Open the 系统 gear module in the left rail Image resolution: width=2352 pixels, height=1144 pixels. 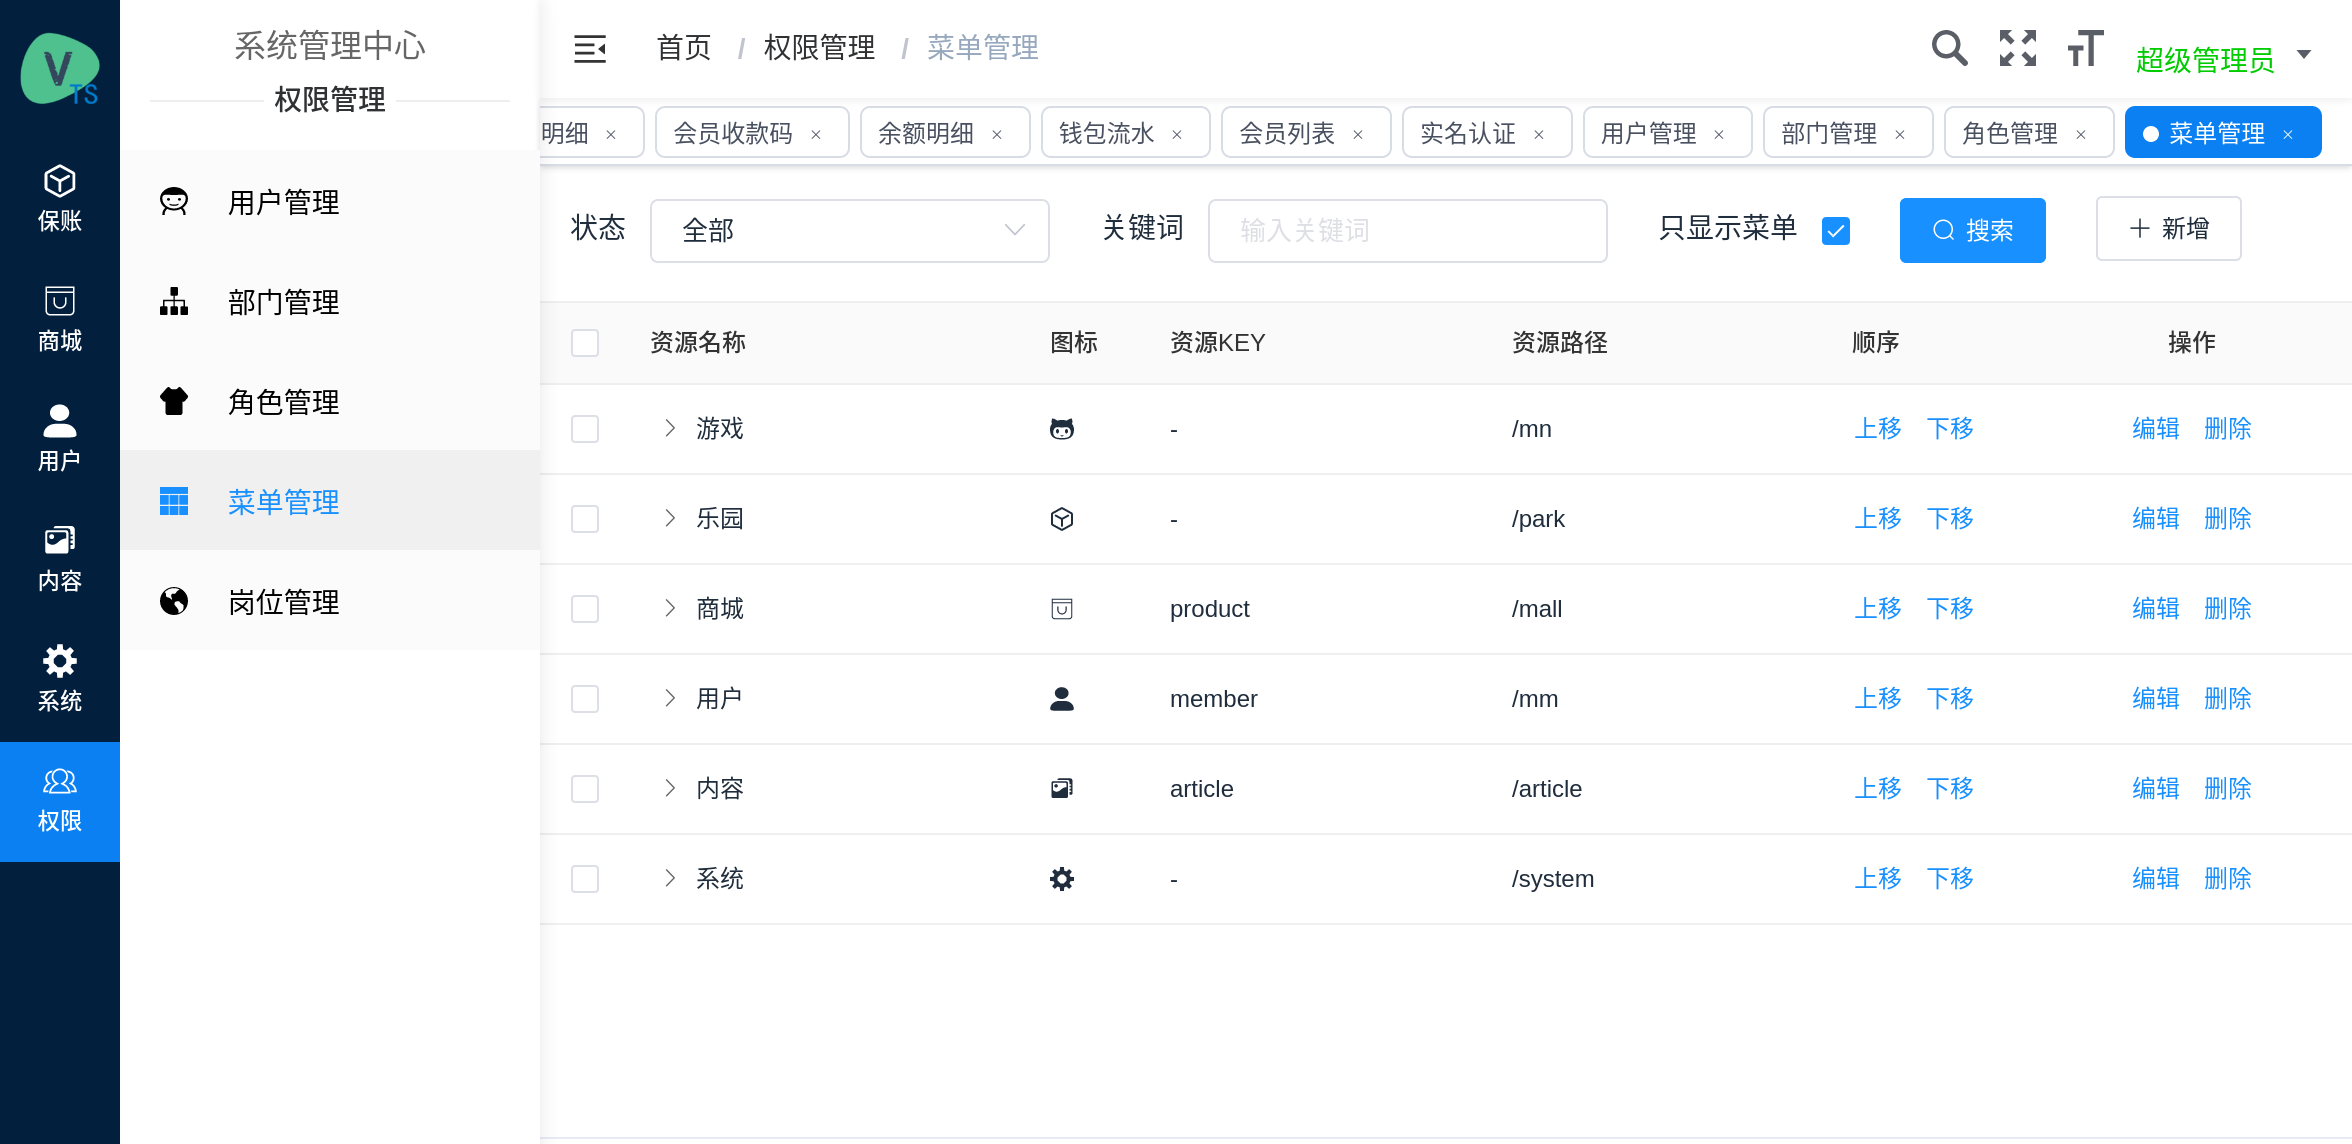(60, 678)
